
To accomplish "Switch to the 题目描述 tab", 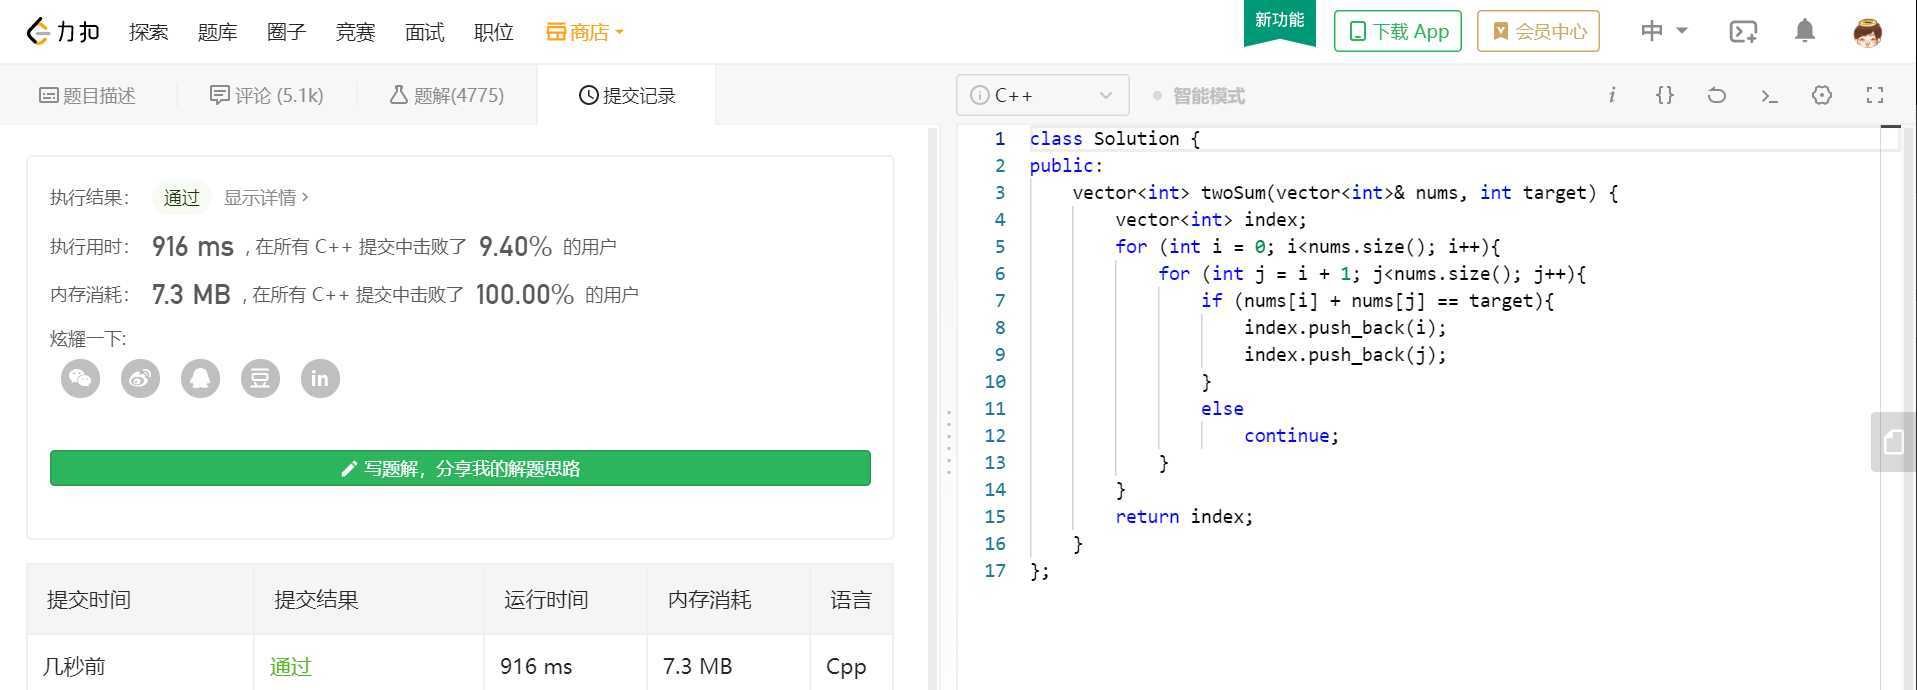I will click(88, 95).
